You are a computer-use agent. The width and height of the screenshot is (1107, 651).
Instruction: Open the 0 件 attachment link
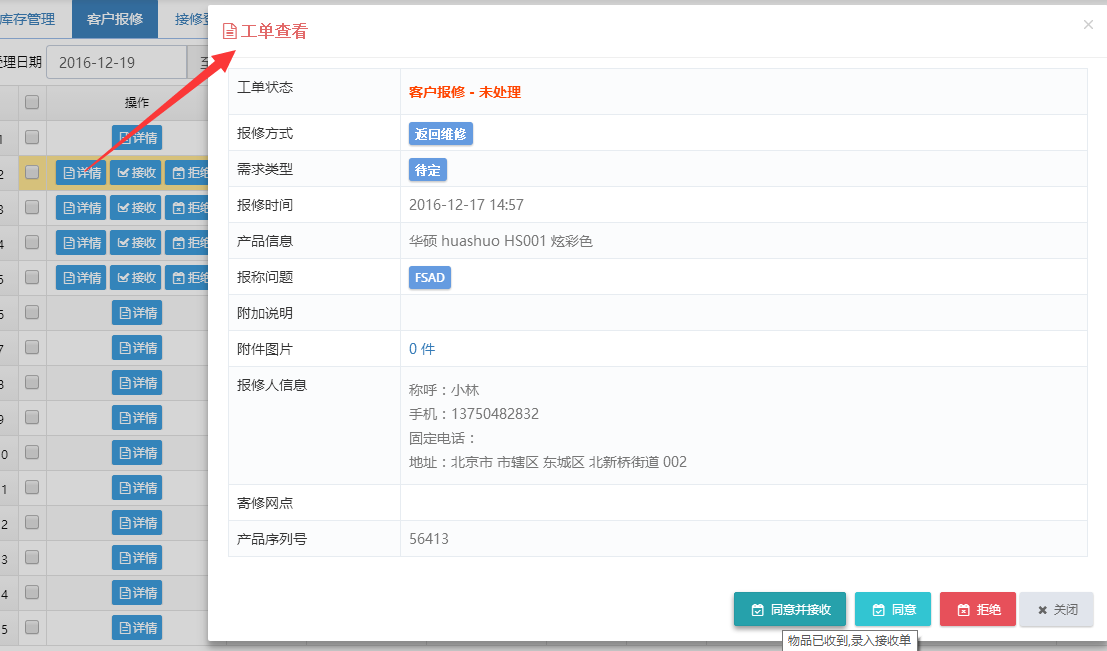coord(422,349)
